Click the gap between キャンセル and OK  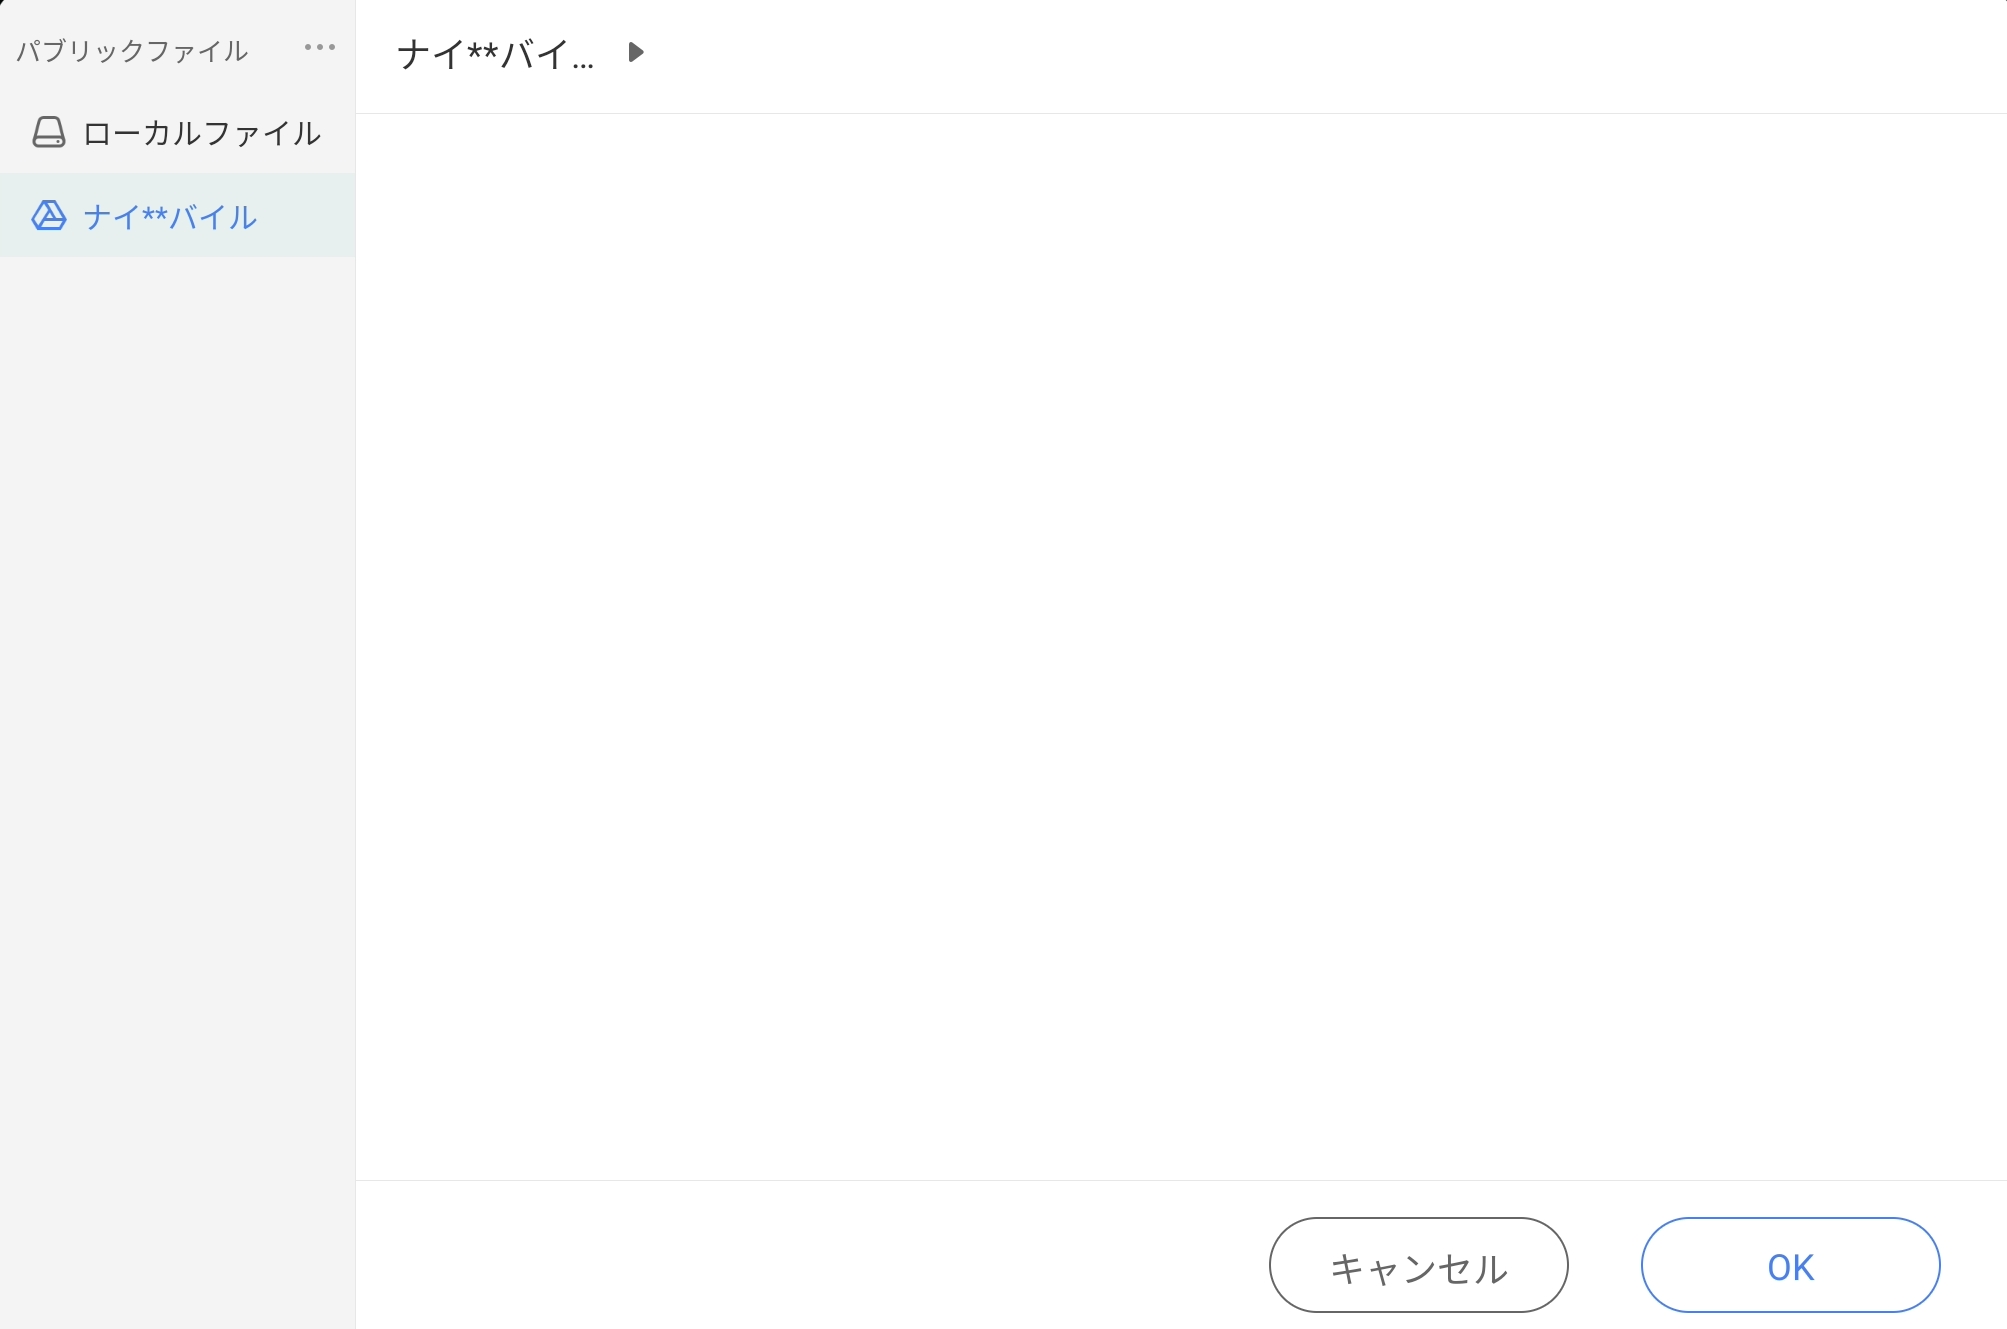[1605, 1266]
